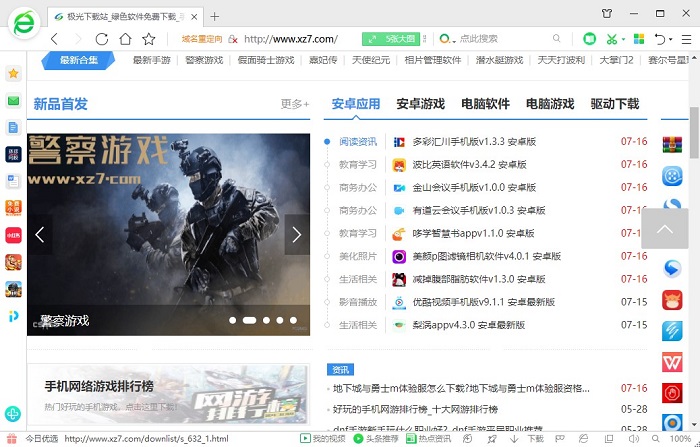Click the WinRAR icon in right column
Image resolution: width=700 pixels, height=447 pixels.
pos(672,145)
